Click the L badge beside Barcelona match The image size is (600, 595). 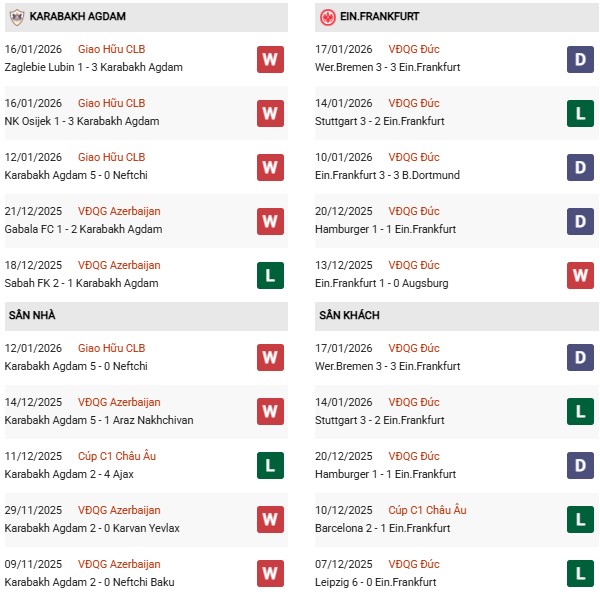[x=579, y=520]
